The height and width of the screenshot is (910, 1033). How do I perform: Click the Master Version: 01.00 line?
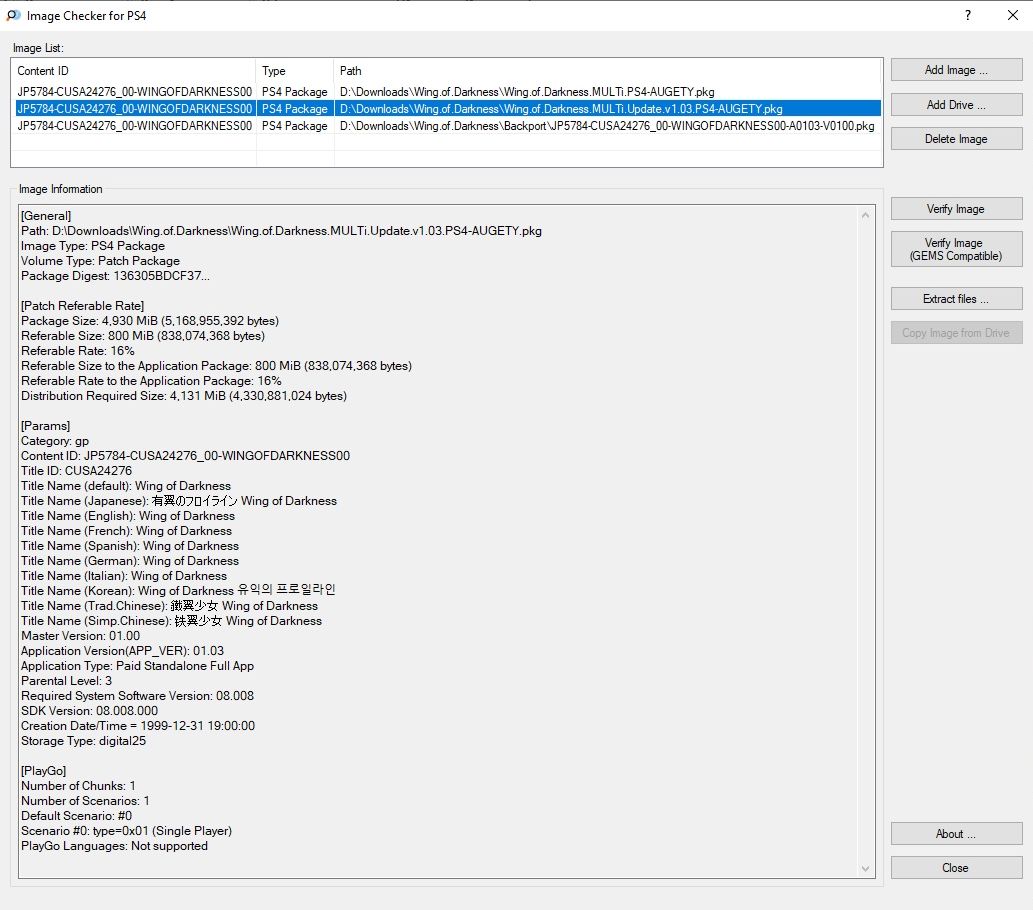[x=80, y=636]
